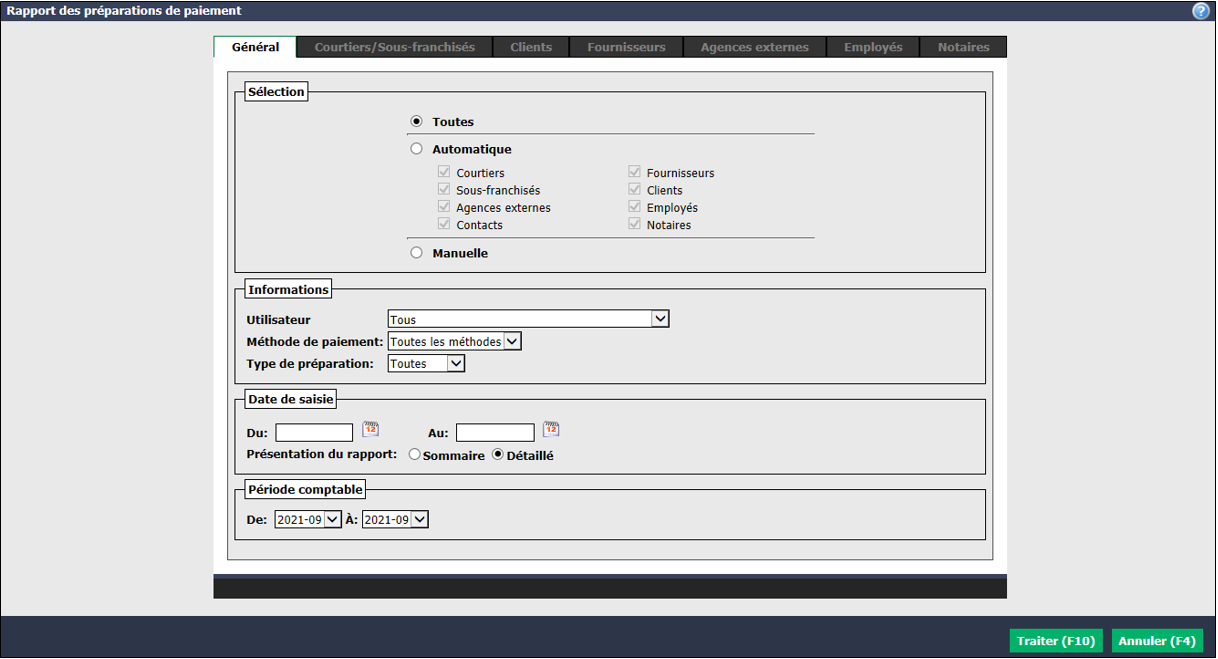The height and width of the screenshot is (659, 1218).
Task: Open calendar picker for Du date
Action: tap(371, 430)
